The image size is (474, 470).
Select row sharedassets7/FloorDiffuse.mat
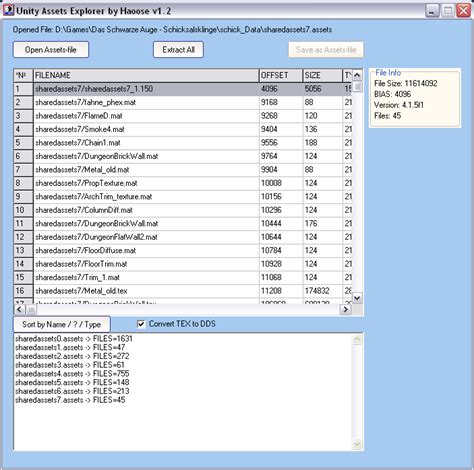coord(183,250)
